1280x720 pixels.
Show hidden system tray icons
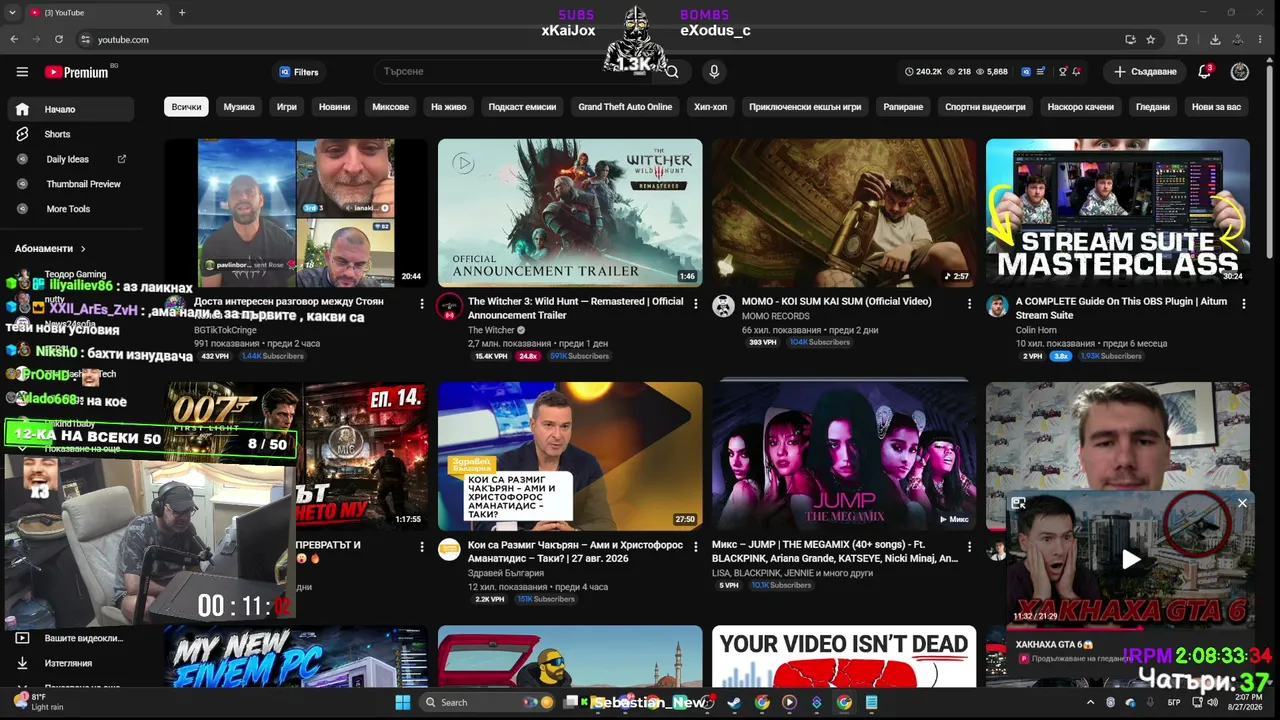1090,702
